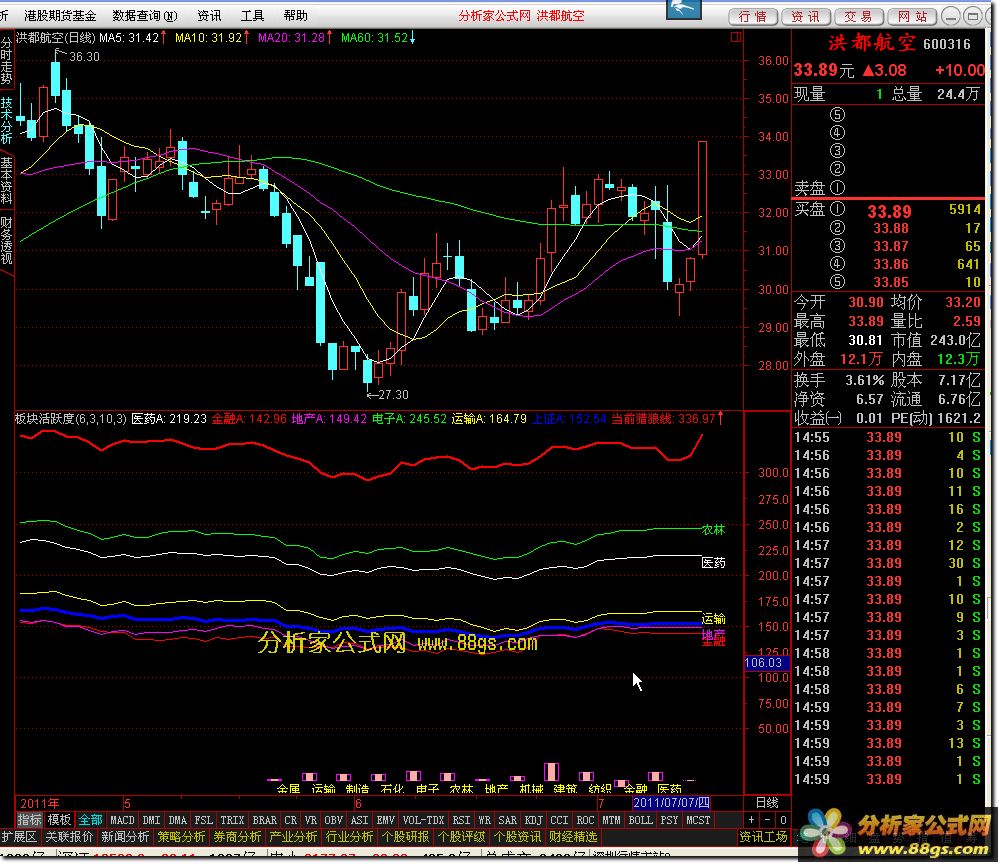Select the FSL indicator
This screenshot has width=1000, height=864.
pyautogui.click(x=203, y=820)
